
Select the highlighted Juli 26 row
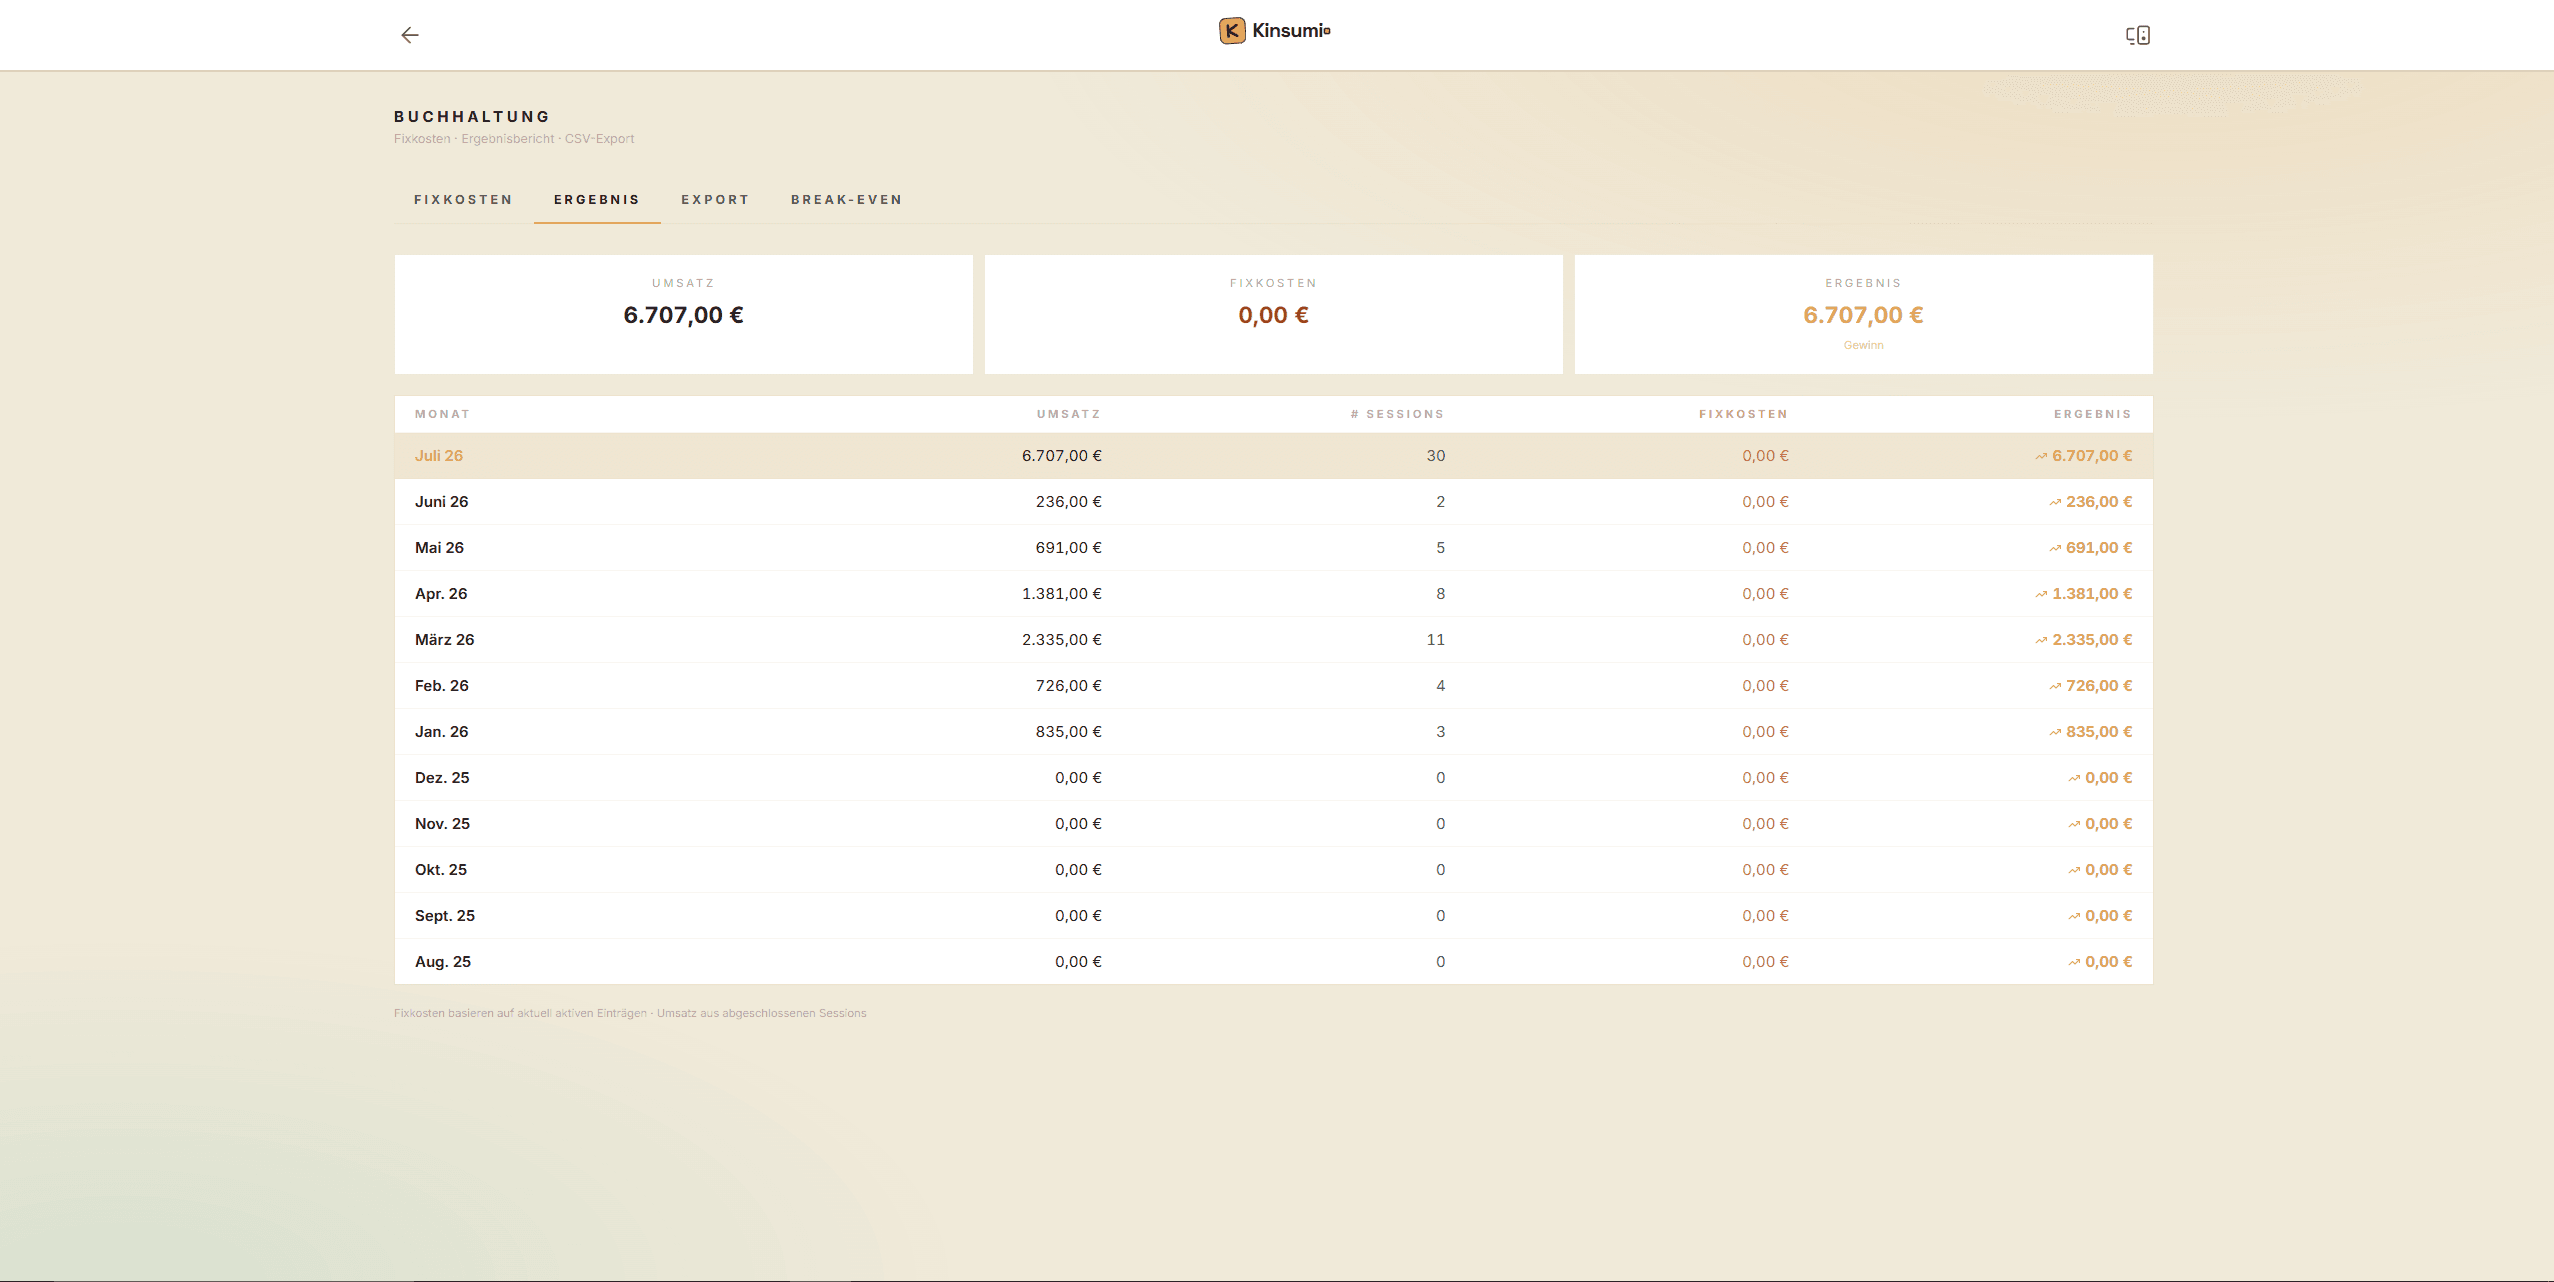[x=1273, y=456]
